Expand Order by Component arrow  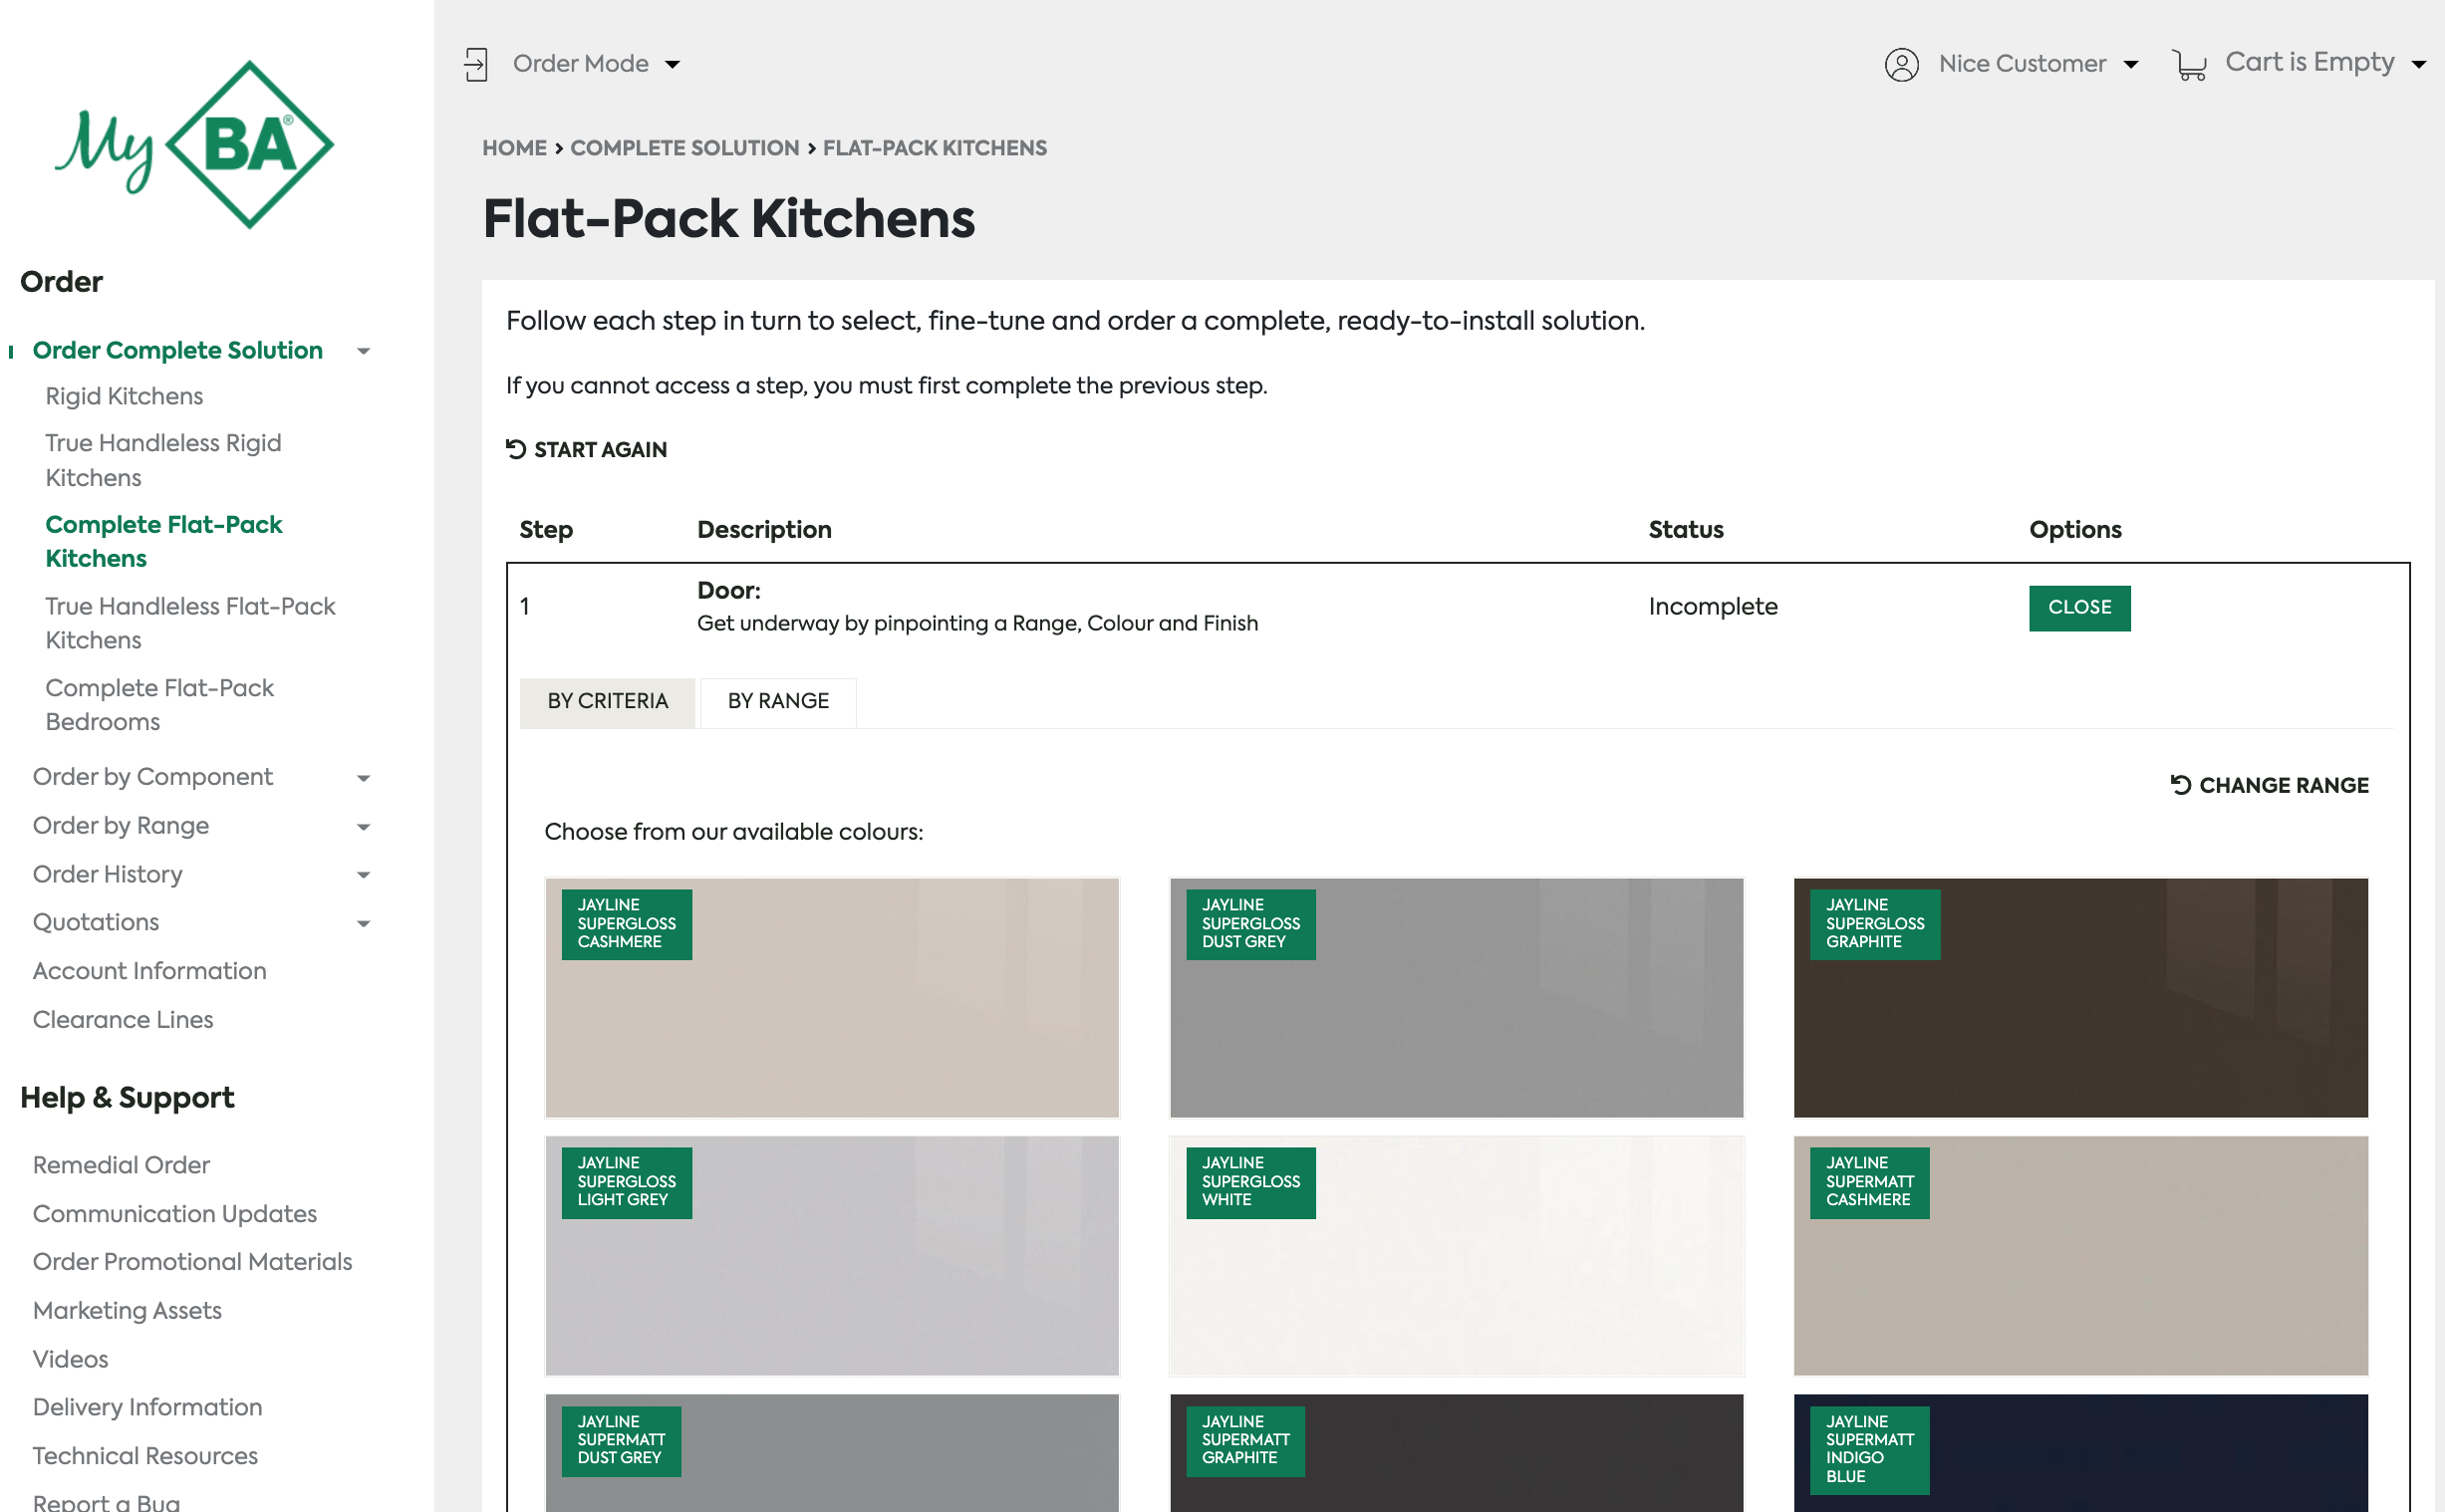[x=364, y=778]
